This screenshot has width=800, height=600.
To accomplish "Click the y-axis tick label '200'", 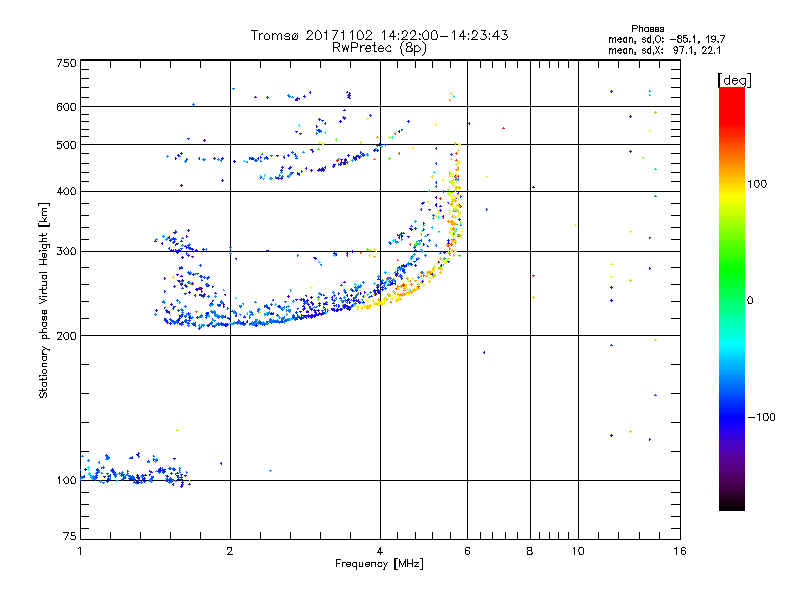I will [66, 336].
